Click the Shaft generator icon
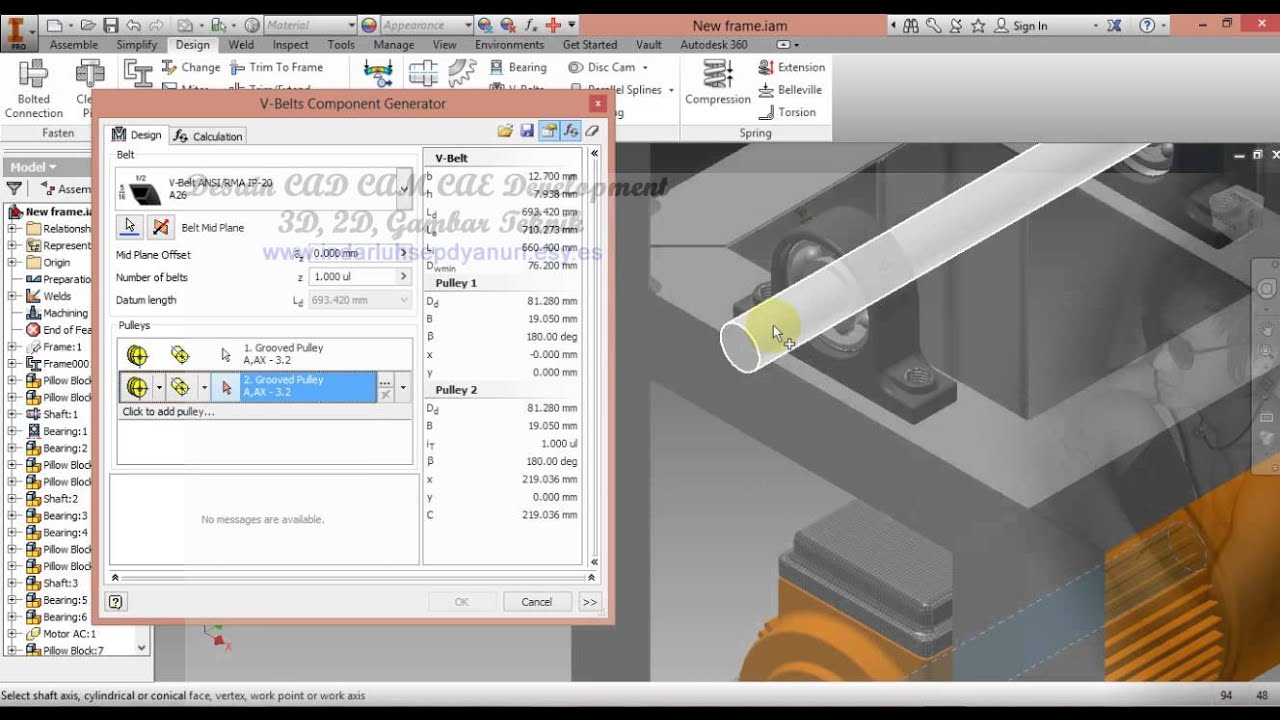The image size is (1280, 720). coord(423,72)
